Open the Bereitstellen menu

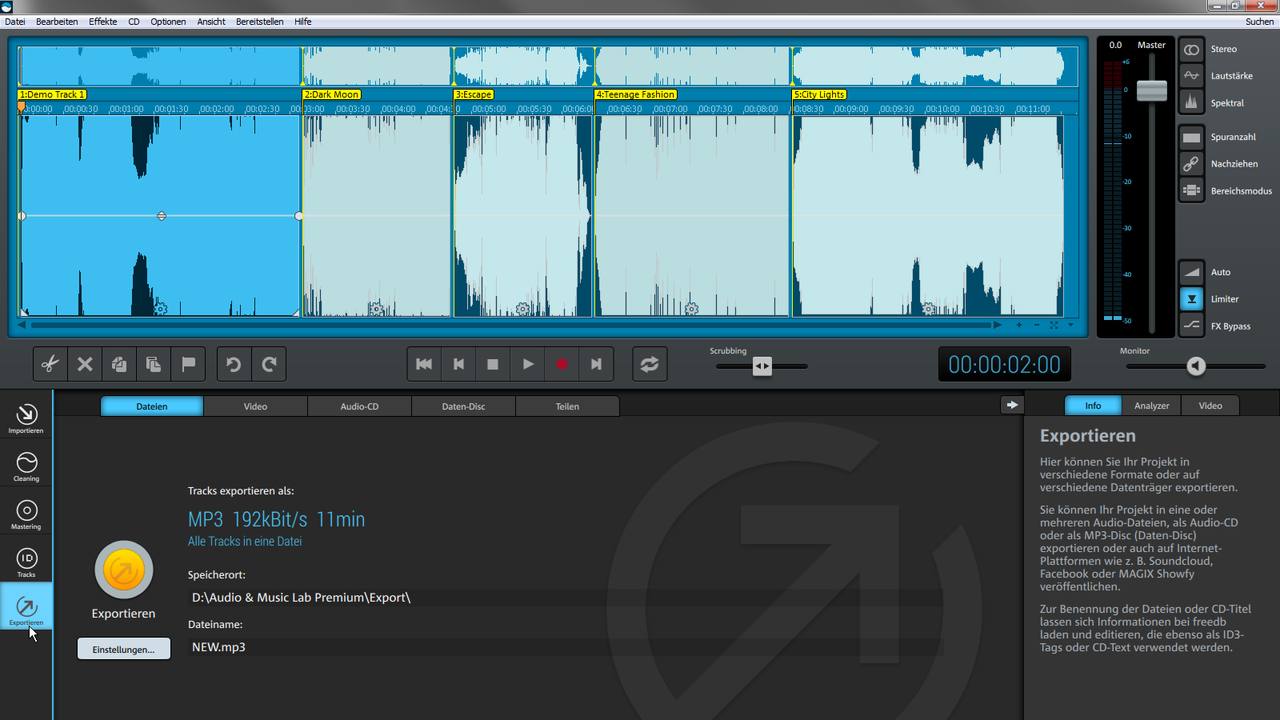pyautogui.click(x=260, y=21)
